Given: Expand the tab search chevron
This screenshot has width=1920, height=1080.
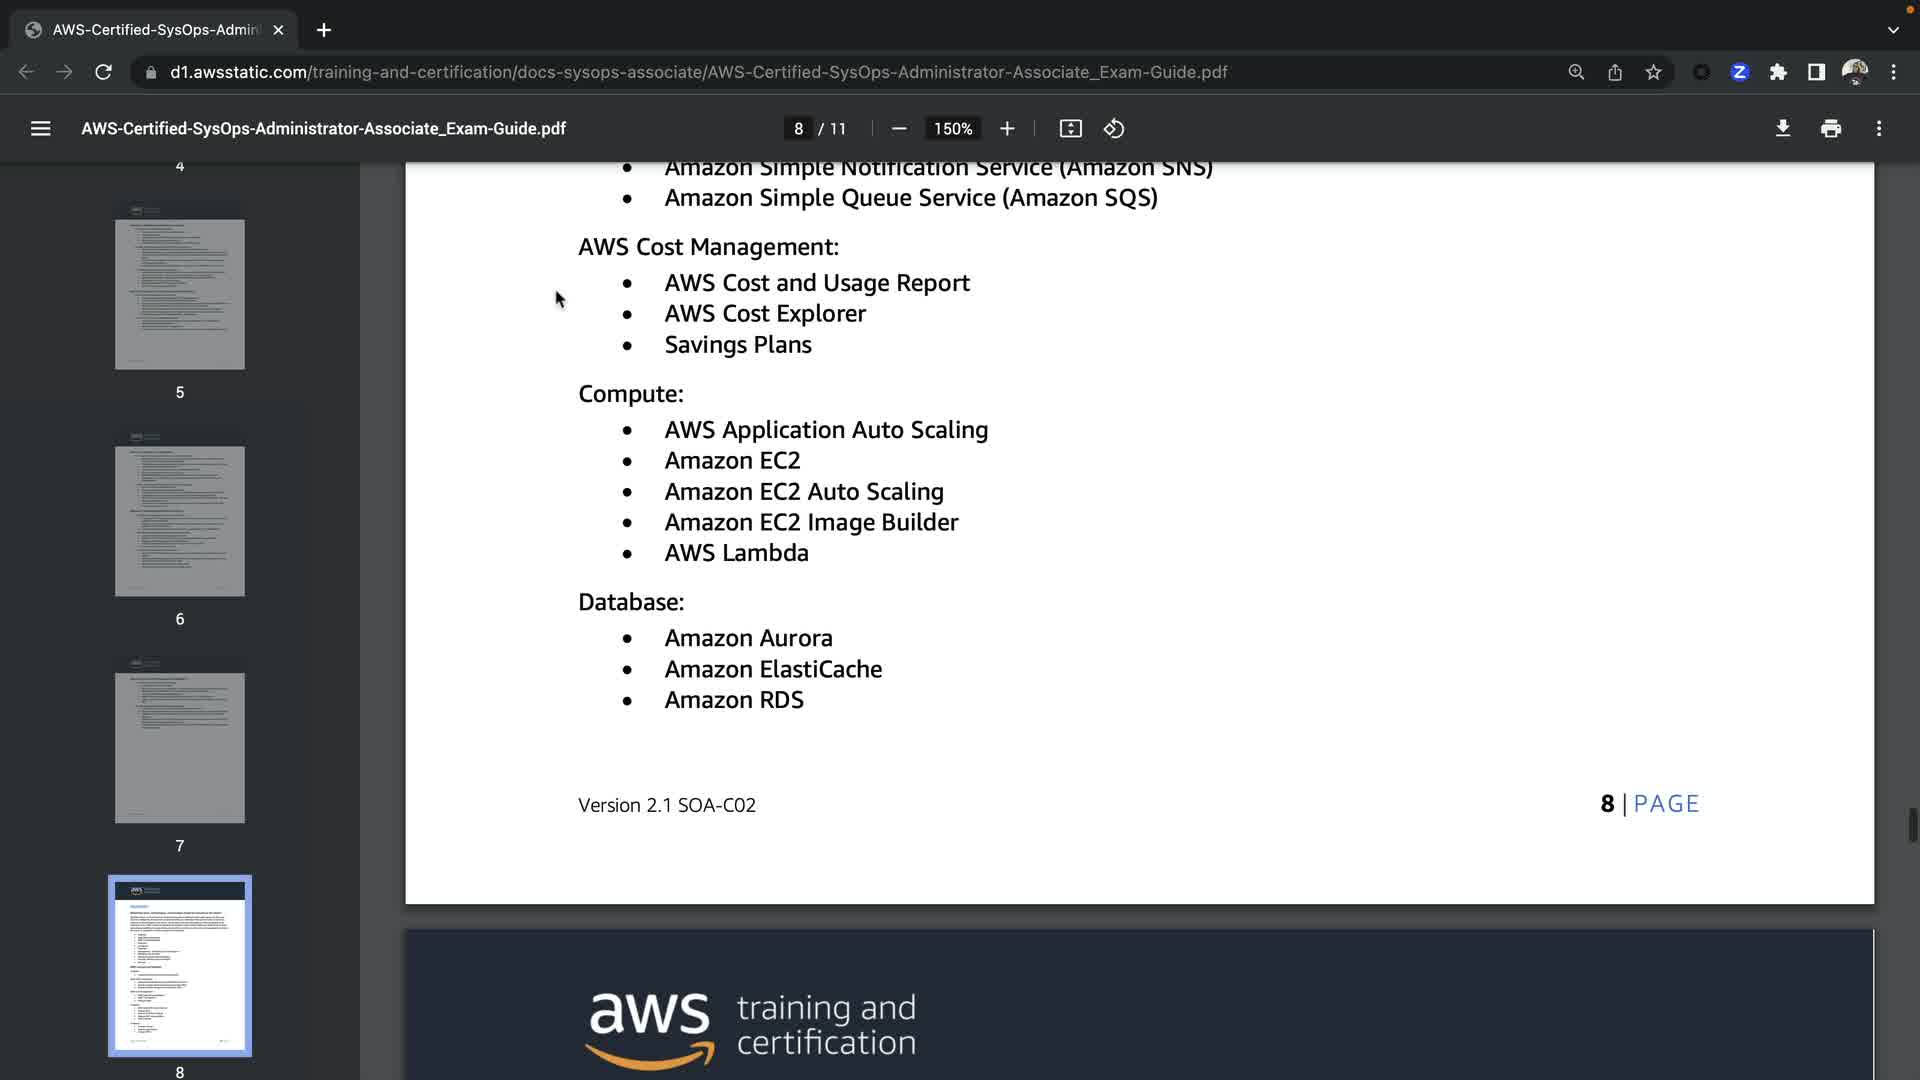Looking at the screenshot, I should tap(1893, 30).
